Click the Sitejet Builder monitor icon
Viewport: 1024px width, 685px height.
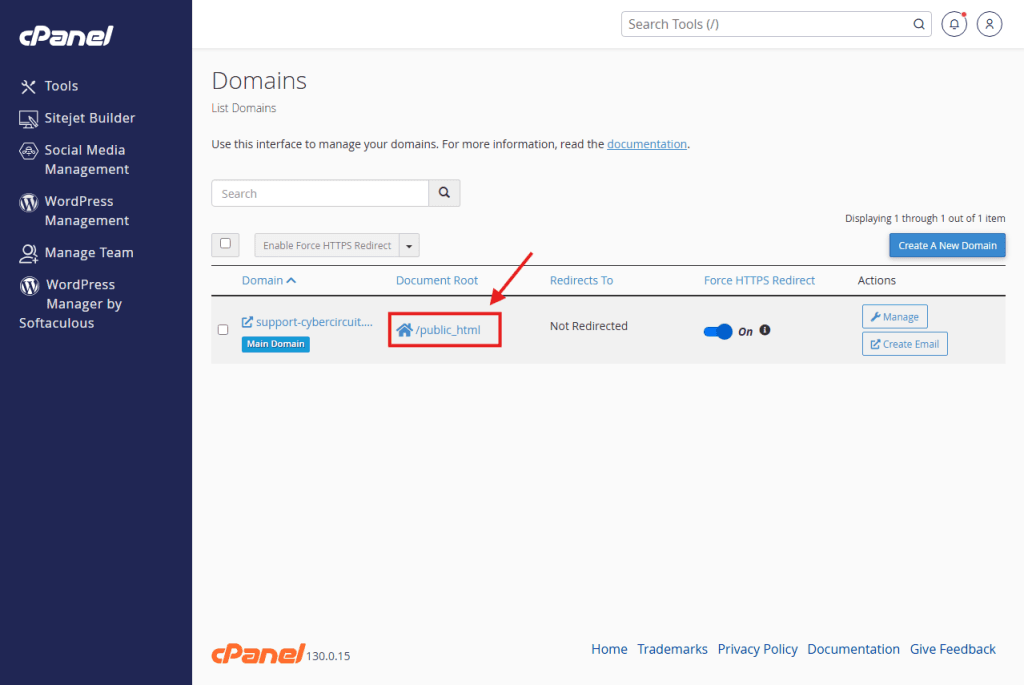click(x=29, y=118)
